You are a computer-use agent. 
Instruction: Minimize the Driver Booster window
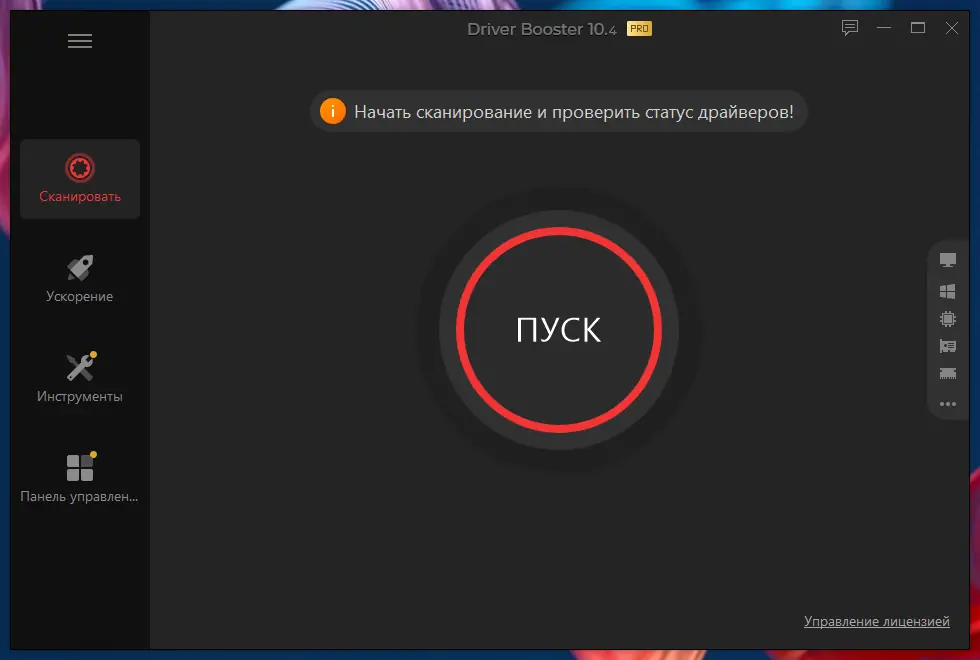(x=884, y=28)
